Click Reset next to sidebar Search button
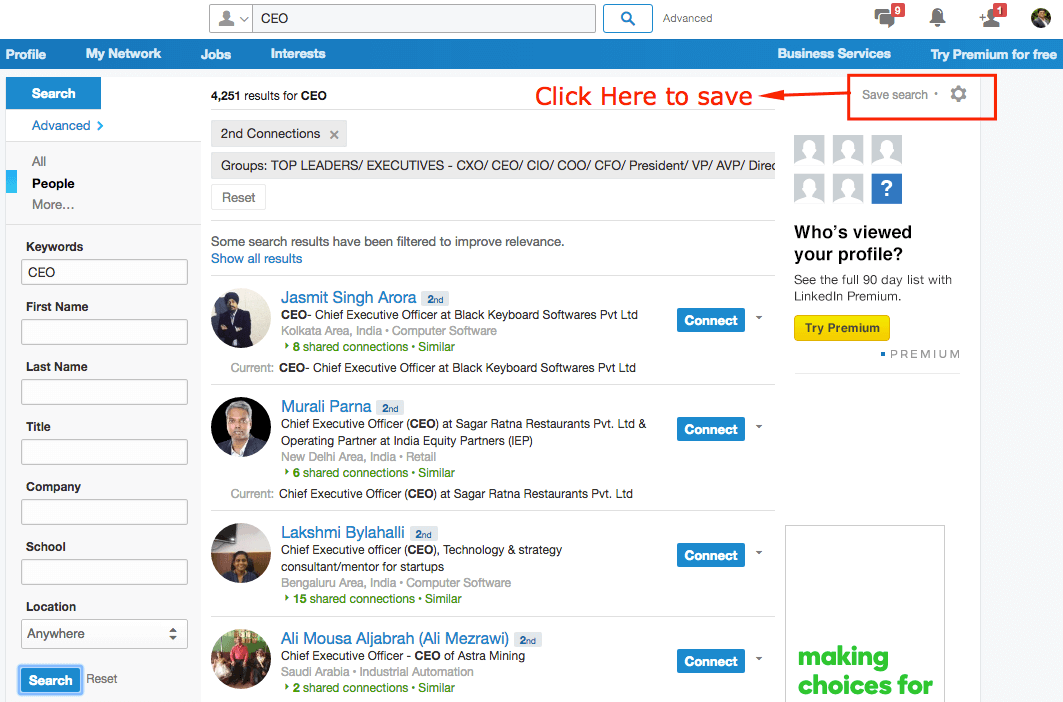Screen dimensions: 1063x702 click(x=102, y=679)
